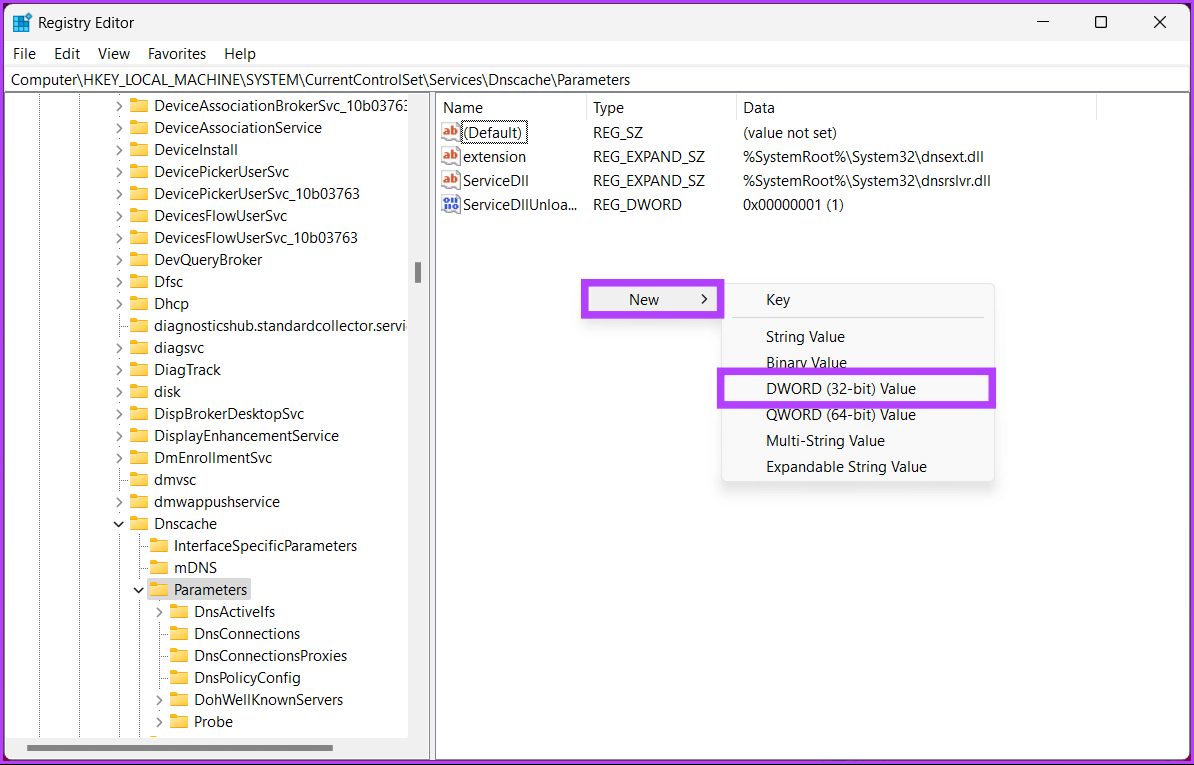
Task: Open the View menu
Action: click(114, 54)
